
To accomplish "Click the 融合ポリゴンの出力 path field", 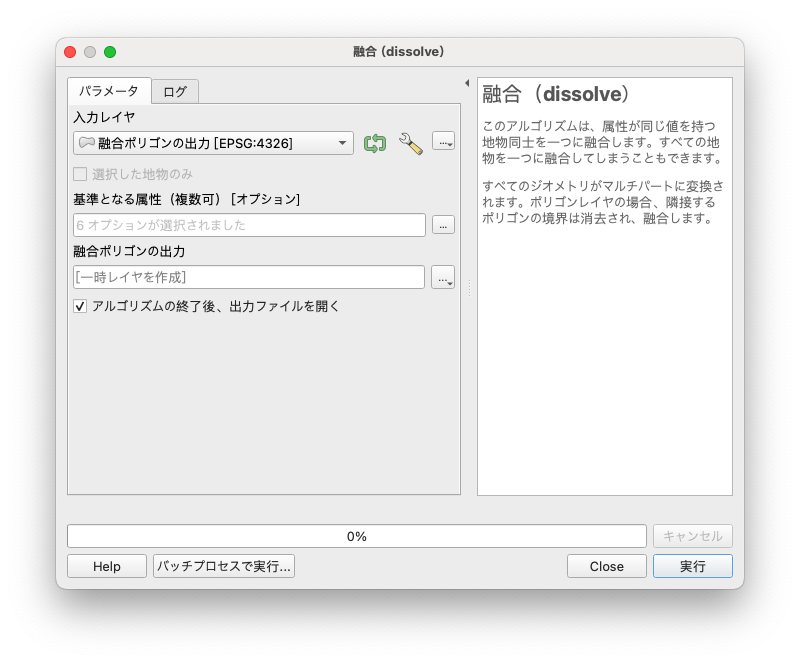I will [249, 278].
